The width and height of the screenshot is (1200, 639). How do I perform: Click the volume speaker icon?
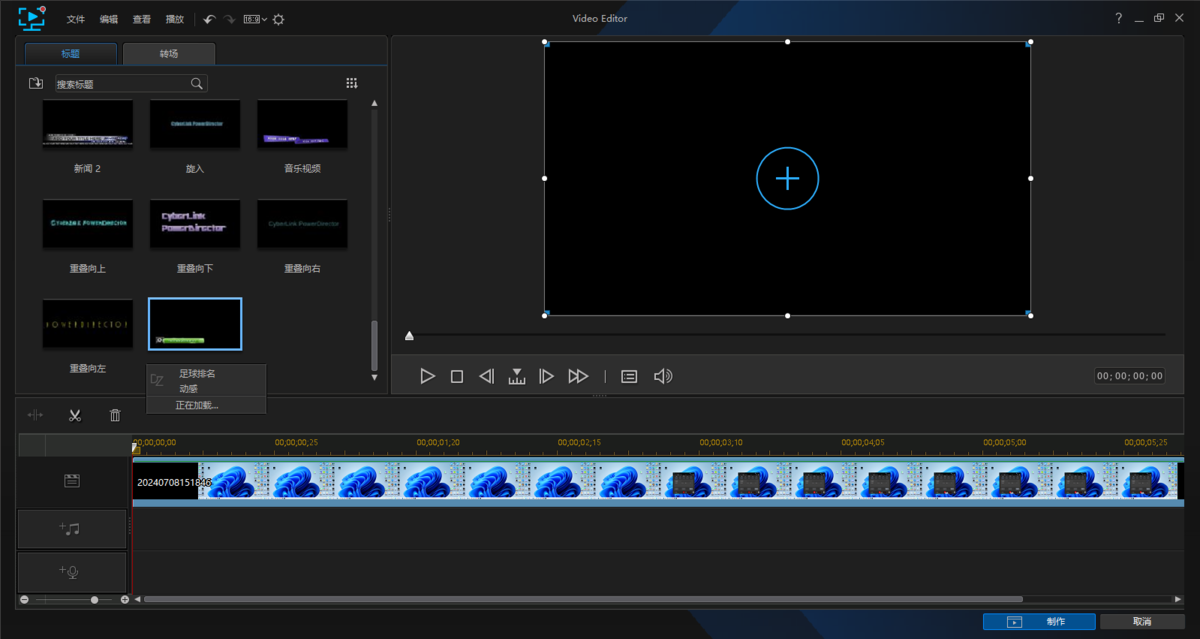tap(663, 376)
